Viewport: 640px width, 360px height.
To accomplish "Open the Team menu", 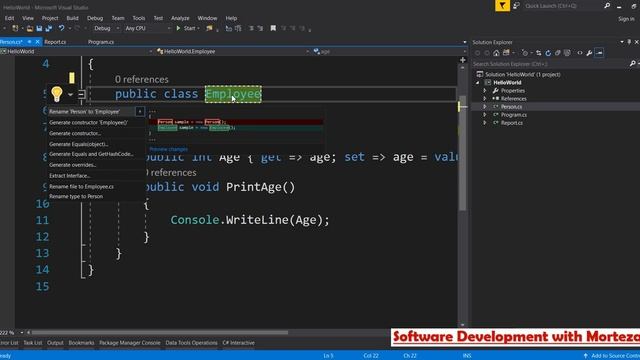I will click(x=118, y=18).
